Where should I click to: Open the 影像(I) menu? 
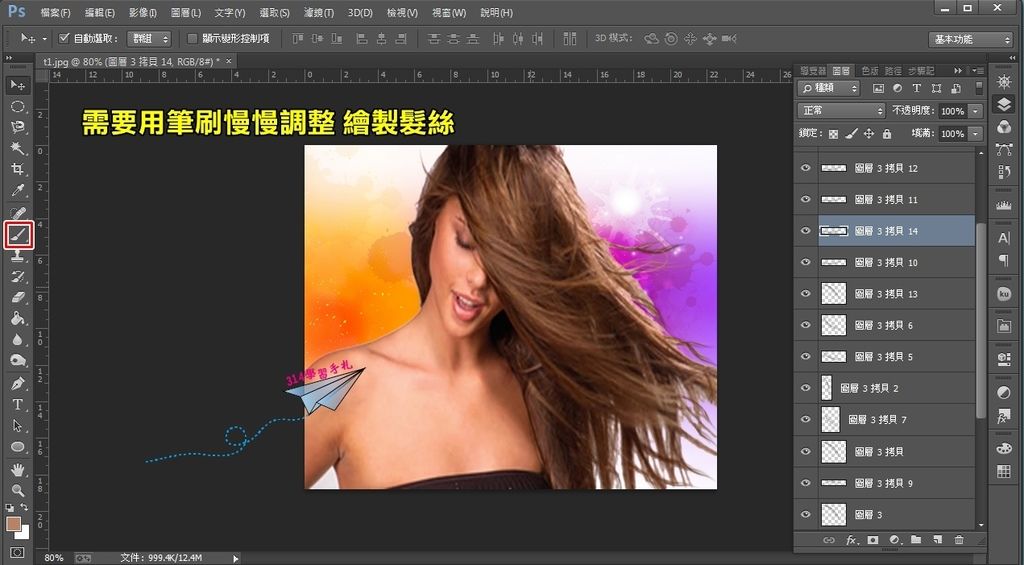click(x=142, y=13)
